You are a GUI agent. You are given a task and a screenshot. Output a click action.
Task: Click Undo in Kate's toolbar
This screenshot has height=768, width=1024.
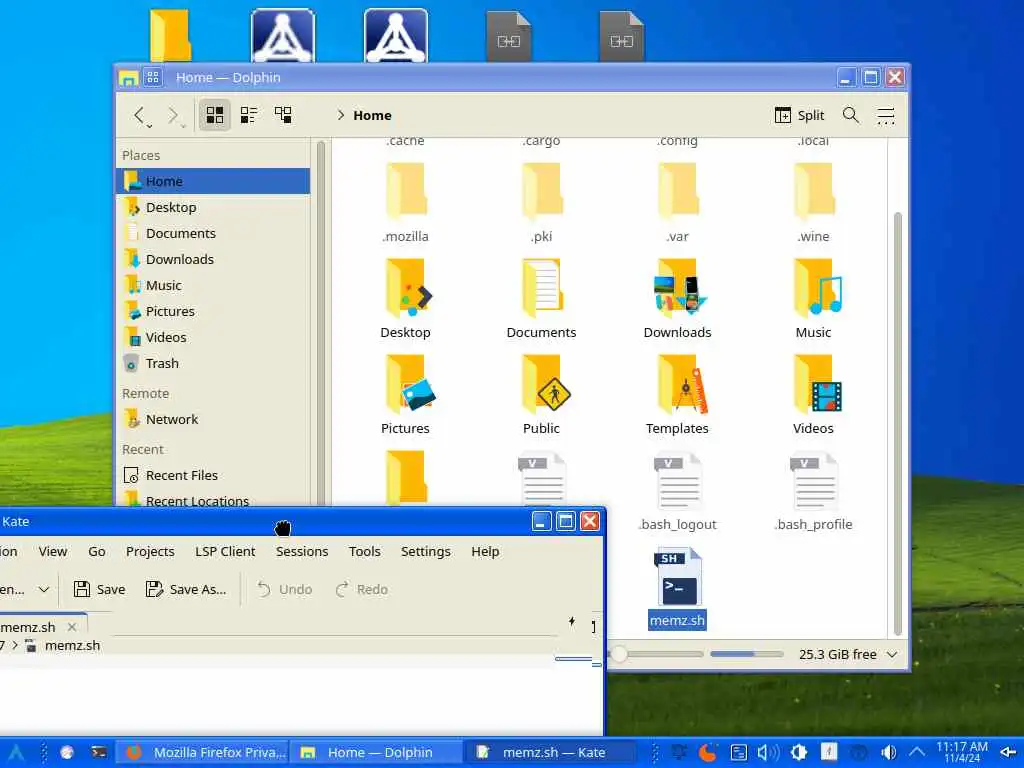point(284,589)
